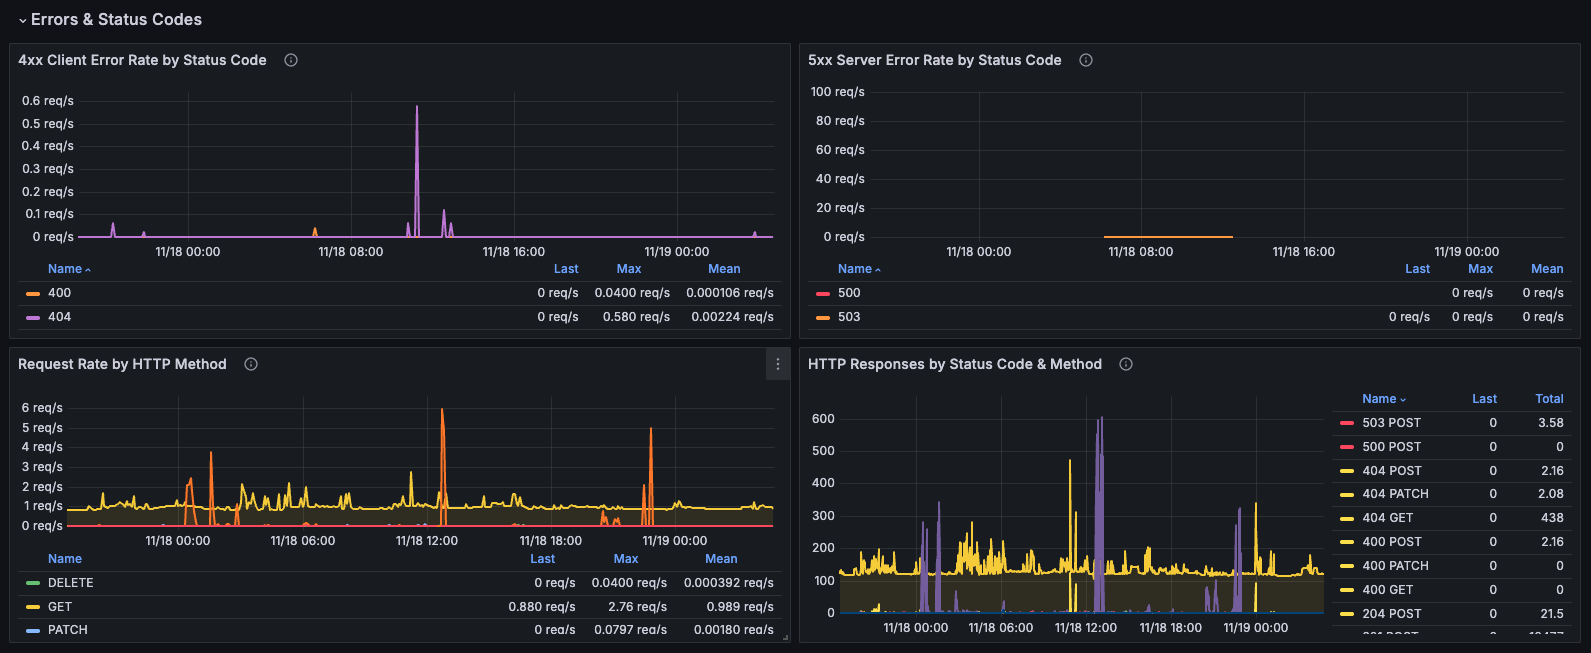Collapse the Errors & Status Codes row
This screenshot has height=653, width=1591.
23,20
